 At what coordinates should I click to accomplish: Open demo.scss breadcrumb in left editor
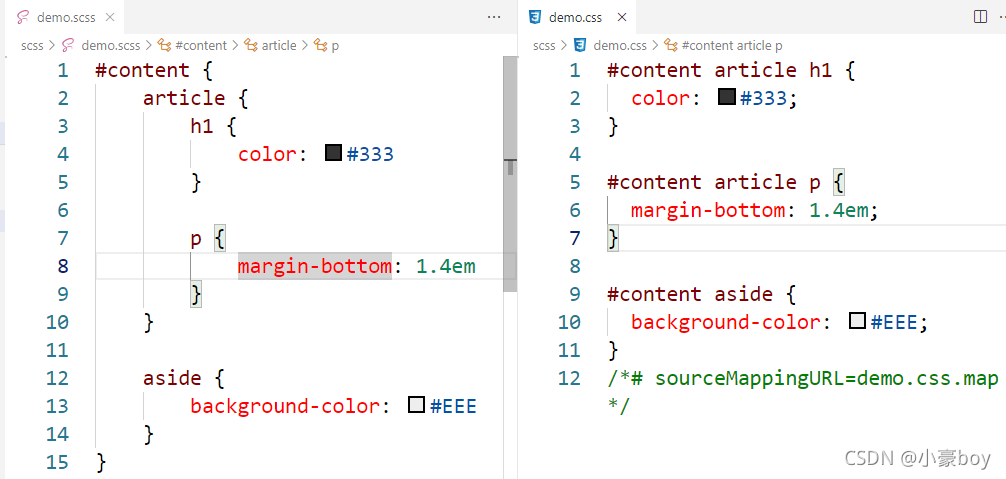tap(113, 46)
